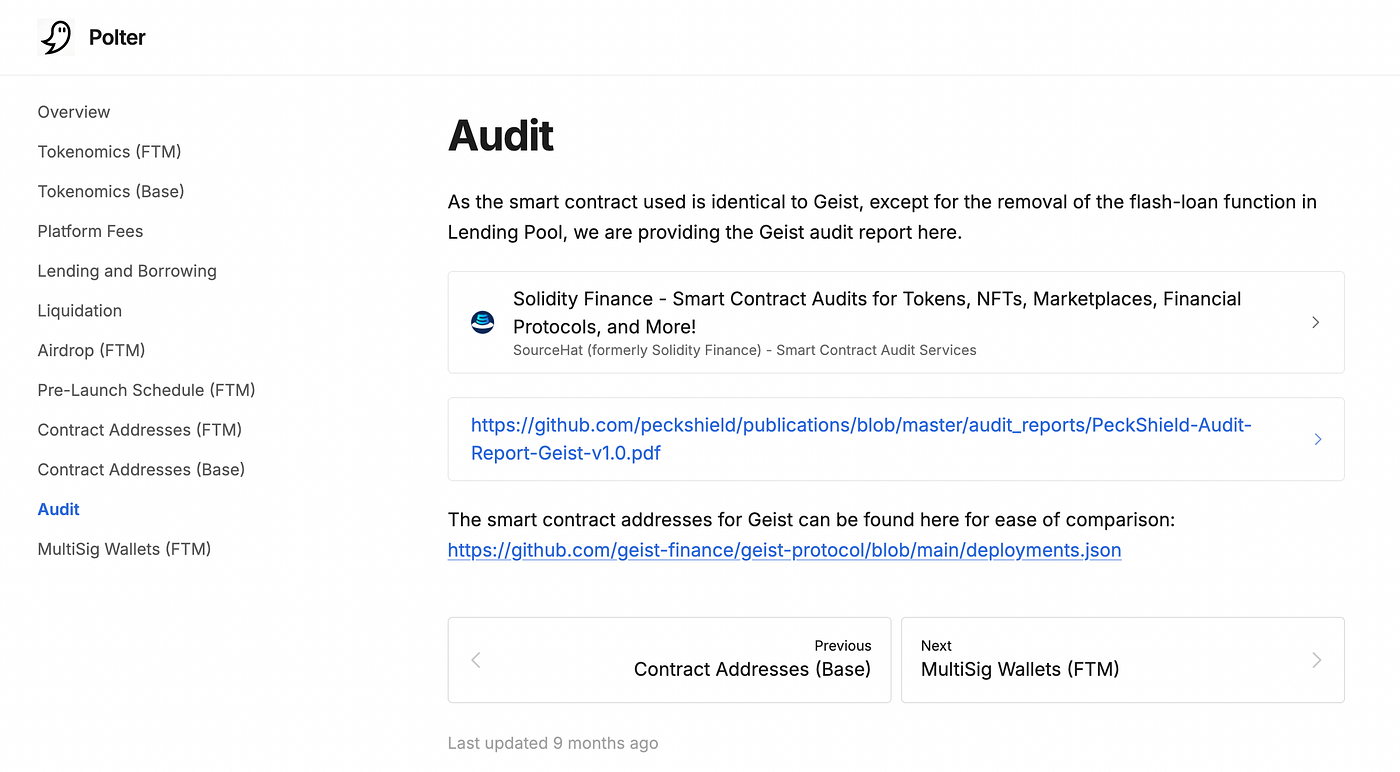The width and height of the screenshot is (1400, 772).
Task: Open the Liquidation sidebar page
Action: pyautogui.click(x=80, y=311)
